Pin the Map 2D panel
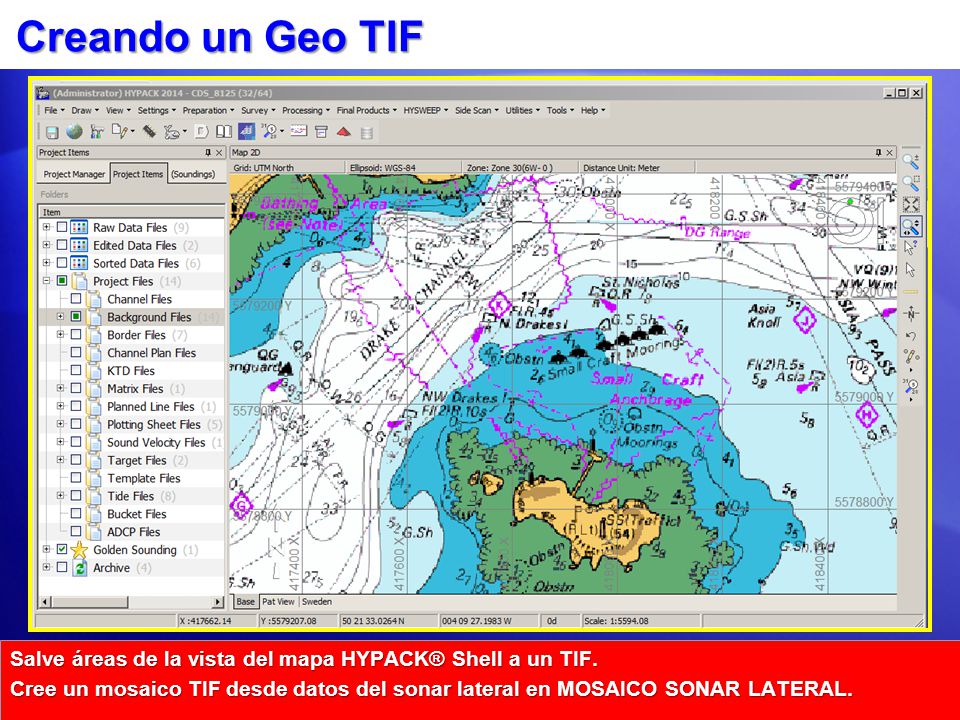This screenshot has height=720, width=960. coord(879,152)
